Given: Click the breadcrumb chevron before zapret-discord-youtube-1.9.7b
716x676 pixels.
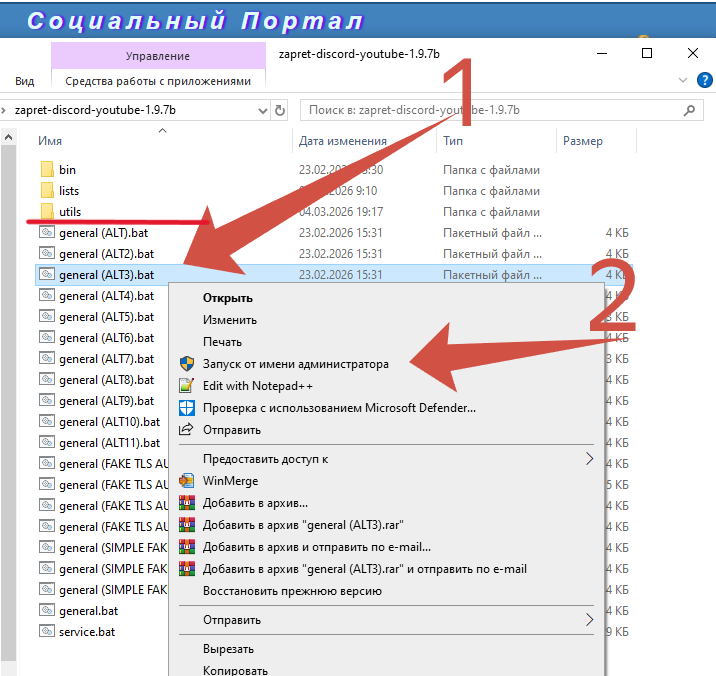Looking at the screenshot, I should click(4, 110).
